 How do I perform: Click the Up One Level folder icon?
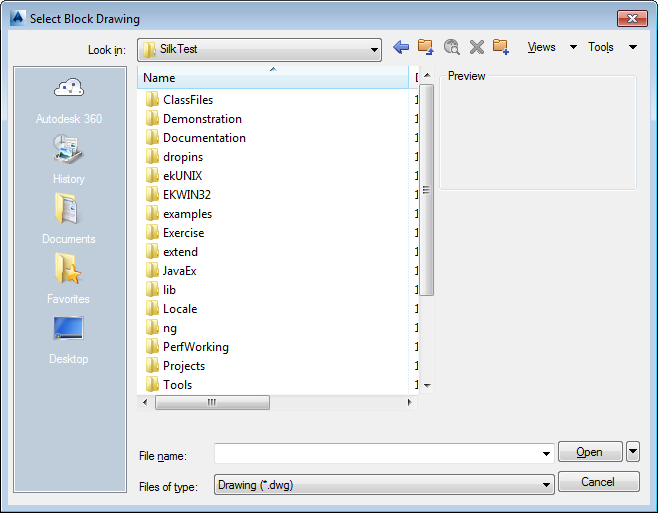[426, 47]
